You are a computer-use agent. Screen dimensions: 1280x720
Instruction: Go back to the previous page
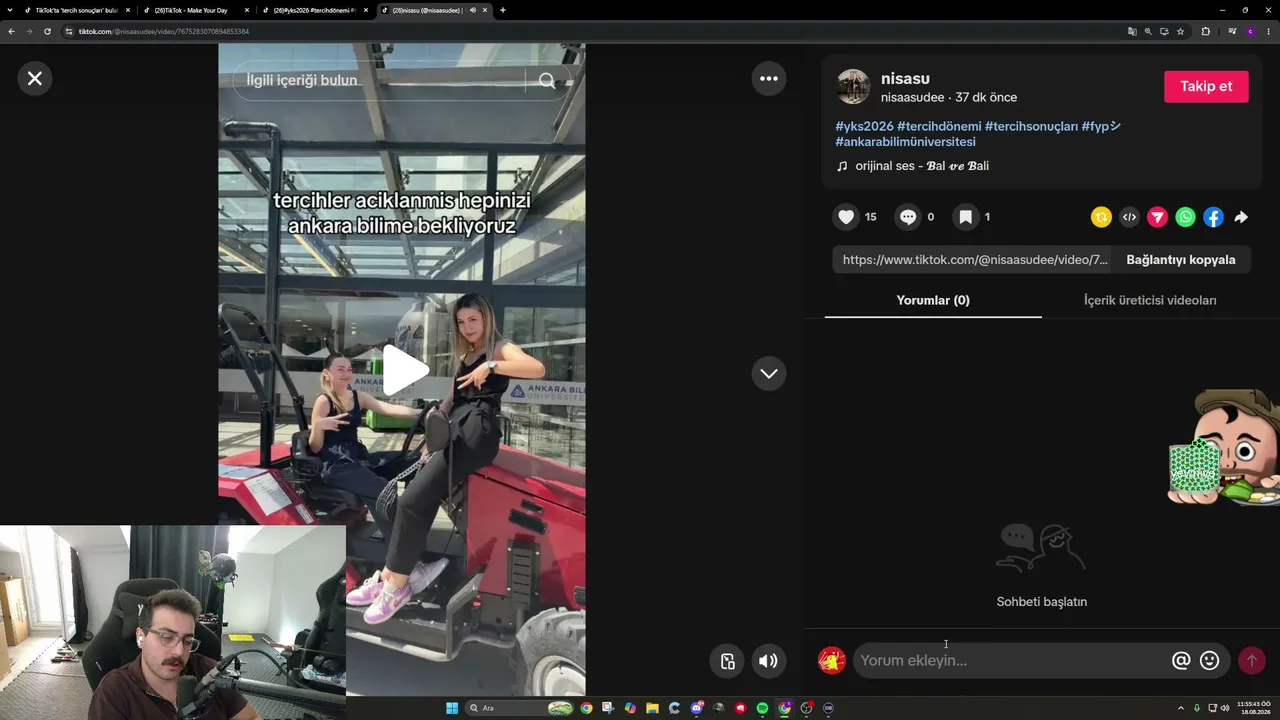coord(11,31)
